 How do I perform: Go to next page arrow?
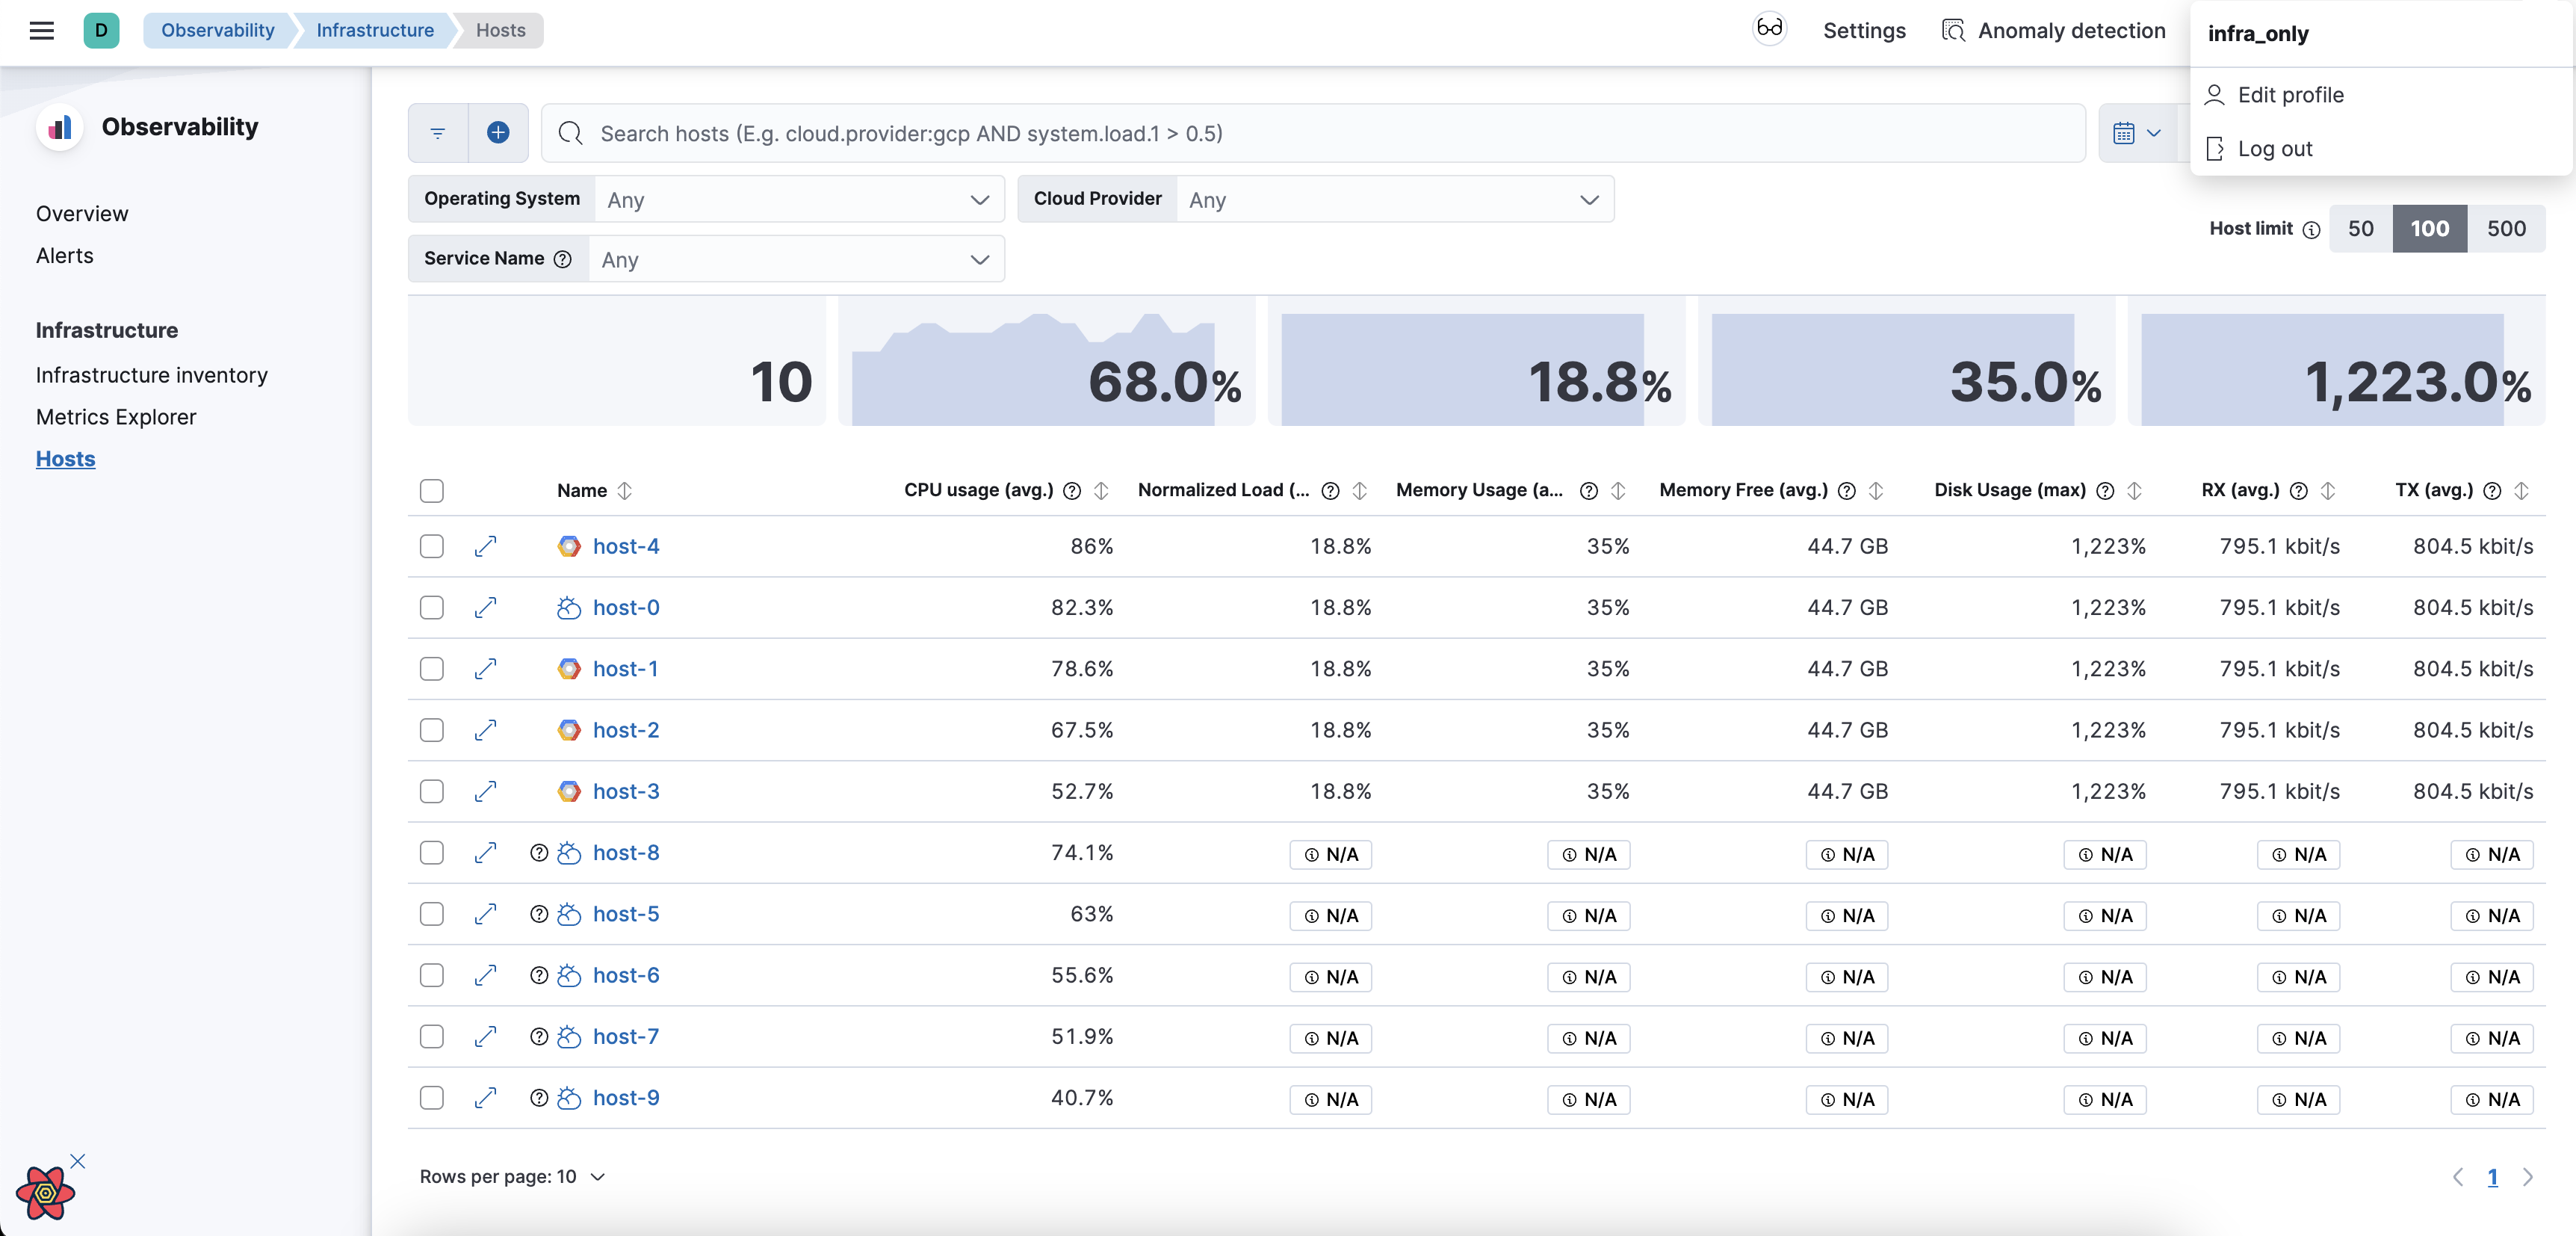2527,1177
